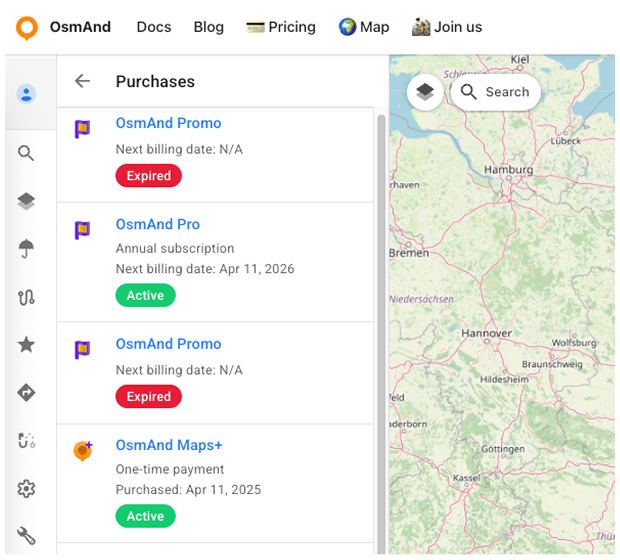Open the Docs menu item
Viewport: 620px width, 560px height.
pos(154,27)
